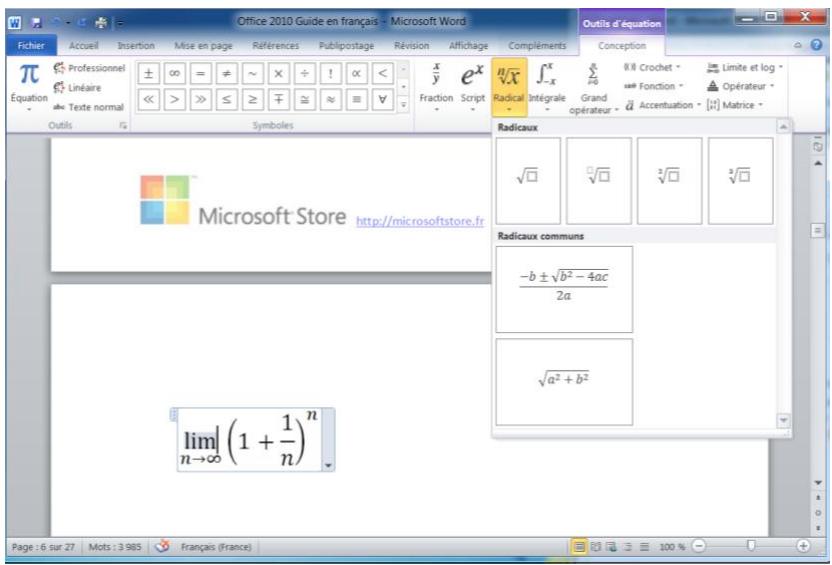Insert the factorial exclamation symbol
This screenshot has width=832, height=565.
[331, 74]
